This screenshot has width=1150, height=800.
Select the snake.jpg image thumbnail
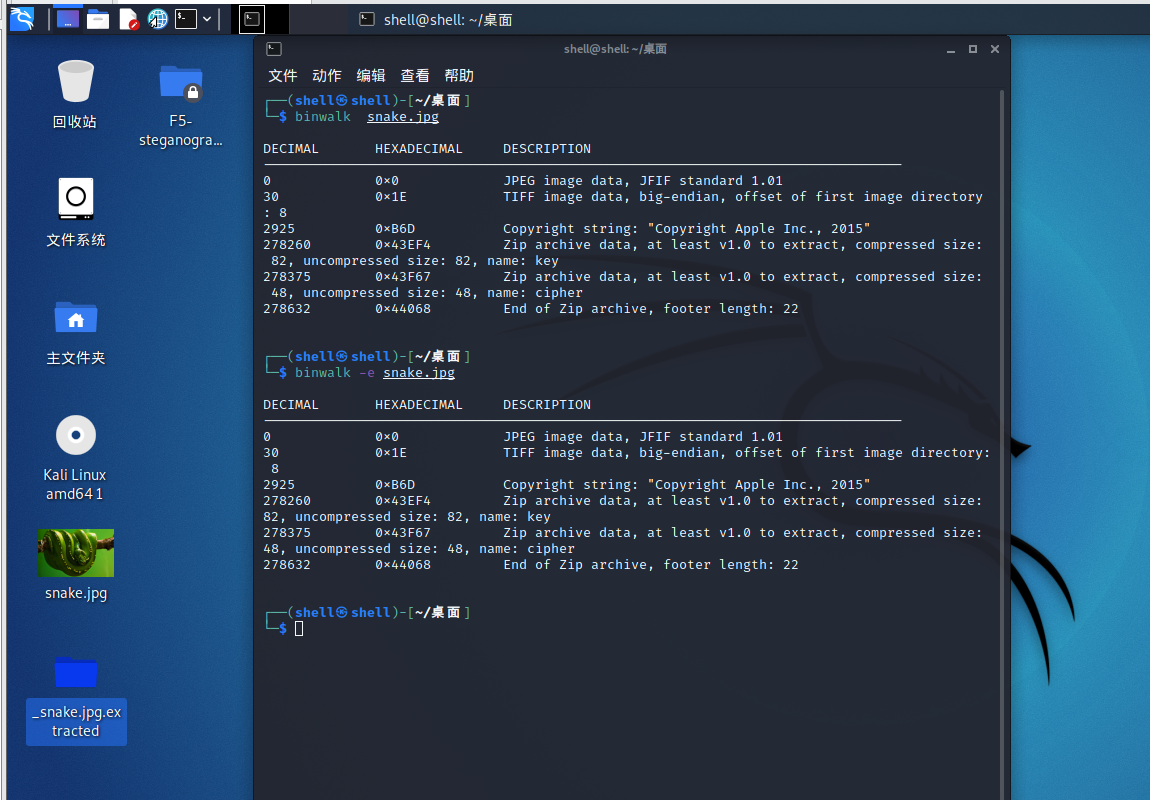76,553
